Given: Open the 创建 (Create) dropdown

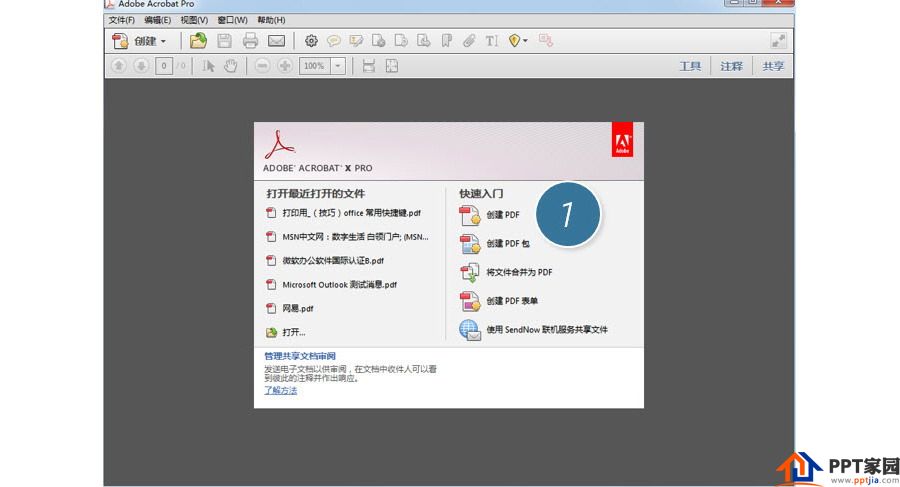Looking at the screenshot, I should pyautogui.click(x=139, y=41).
